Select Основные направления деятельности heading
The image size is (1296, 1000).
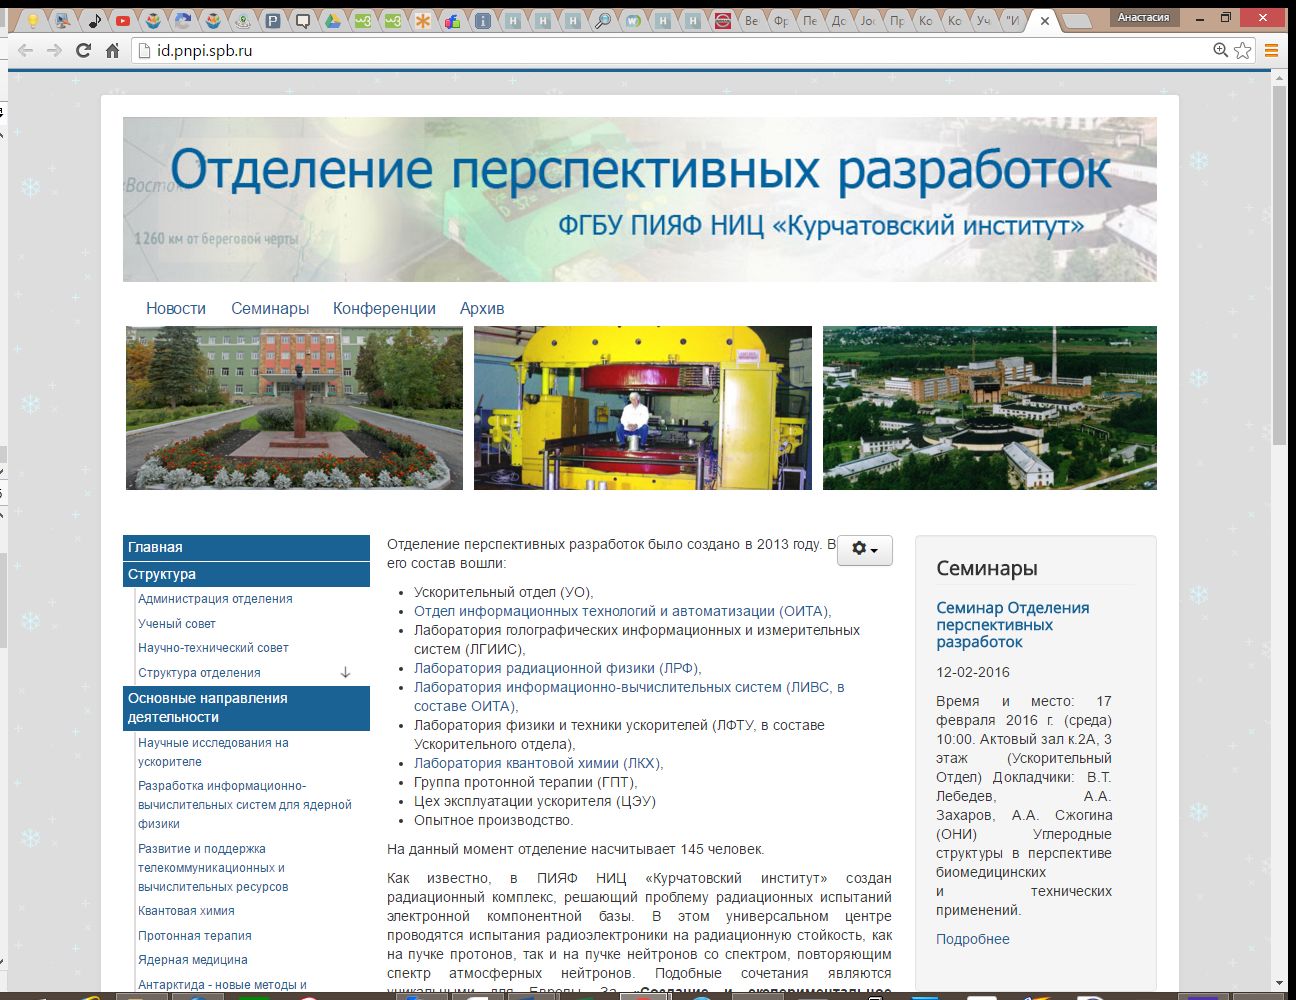[x=246, y=708]
